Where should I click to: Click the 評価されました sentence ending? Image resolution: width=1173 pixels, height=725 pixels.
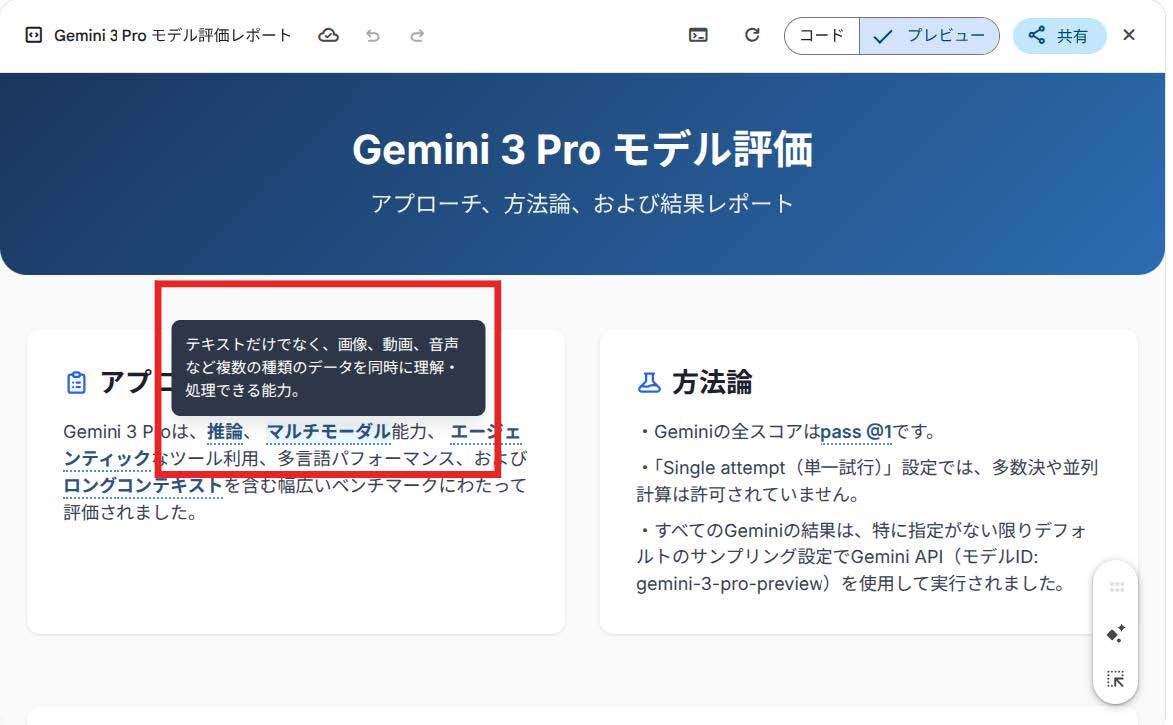130,513
